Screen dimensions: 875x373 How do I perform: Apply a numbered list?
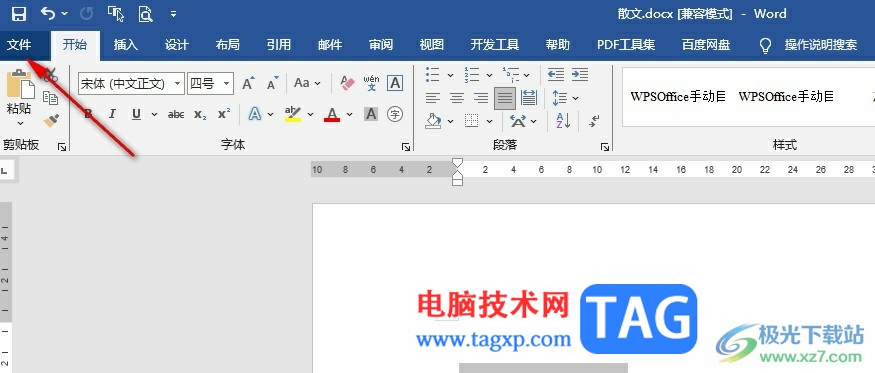[472, 74]
